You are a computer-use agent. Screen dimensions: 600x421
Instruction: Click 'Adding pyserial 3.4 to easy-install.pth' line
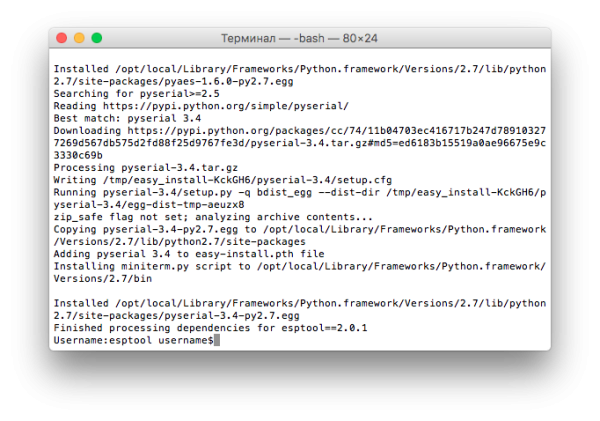189,254
